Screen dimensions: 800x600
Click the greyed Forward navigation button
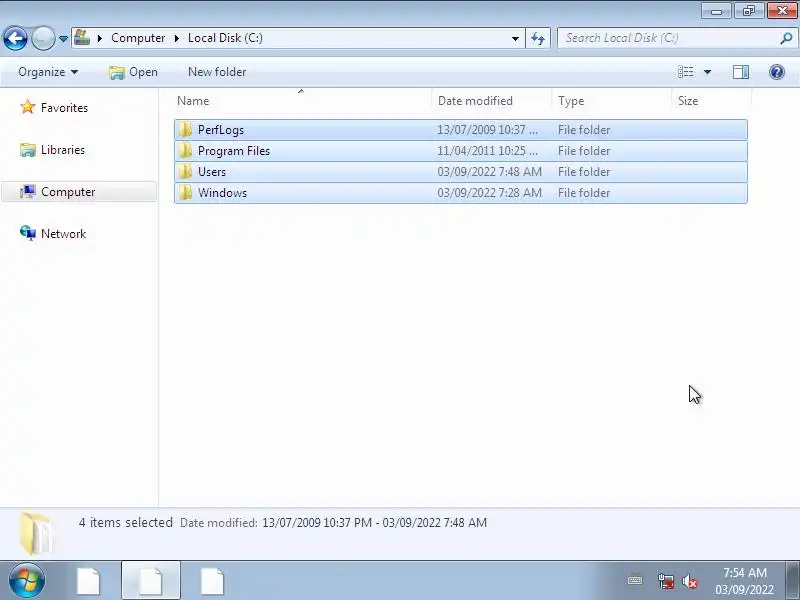pos(43,38)
